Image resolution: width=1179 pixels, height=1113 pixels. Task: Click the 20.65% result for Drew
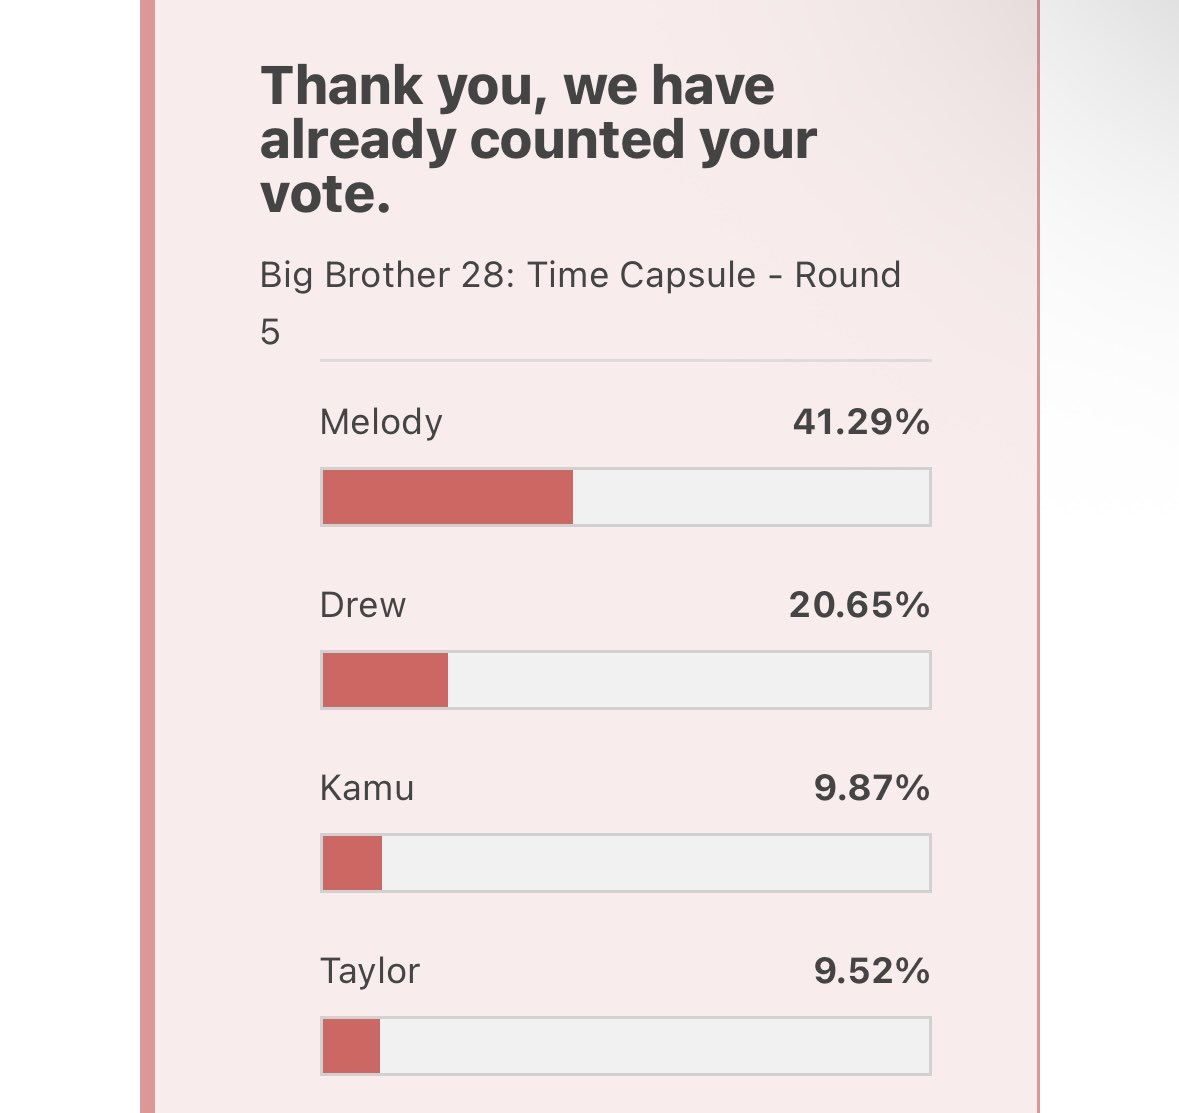(859, 605)
